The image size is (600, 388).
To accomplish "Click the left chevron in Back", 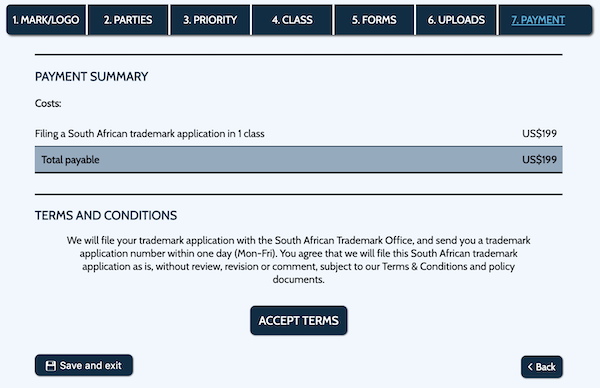I will point(530,367).
